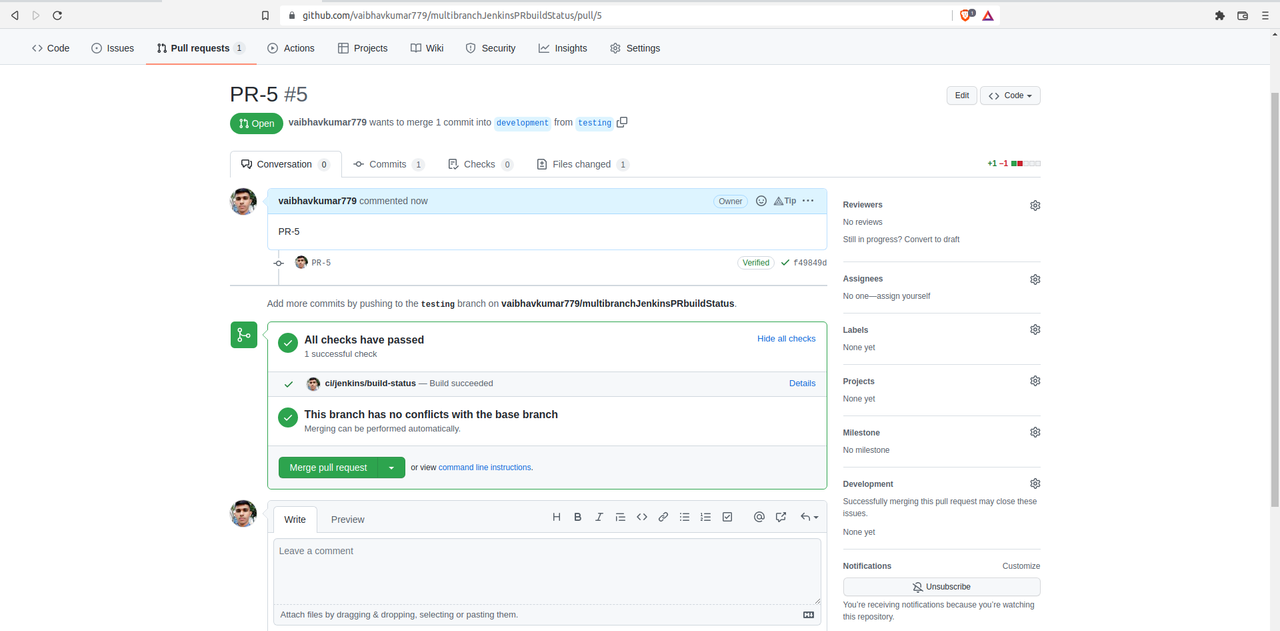Open the Insights tab
Viewport: 1280px width, 631px height.
click(563, 48)
